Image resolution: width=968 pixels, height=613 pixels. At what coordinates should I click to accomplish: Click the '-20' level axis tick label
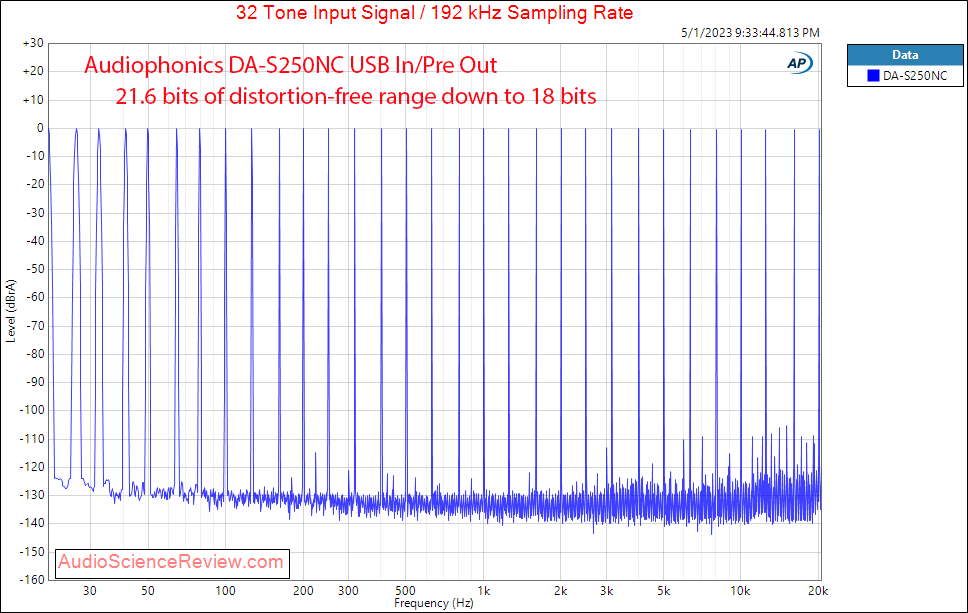35,184
